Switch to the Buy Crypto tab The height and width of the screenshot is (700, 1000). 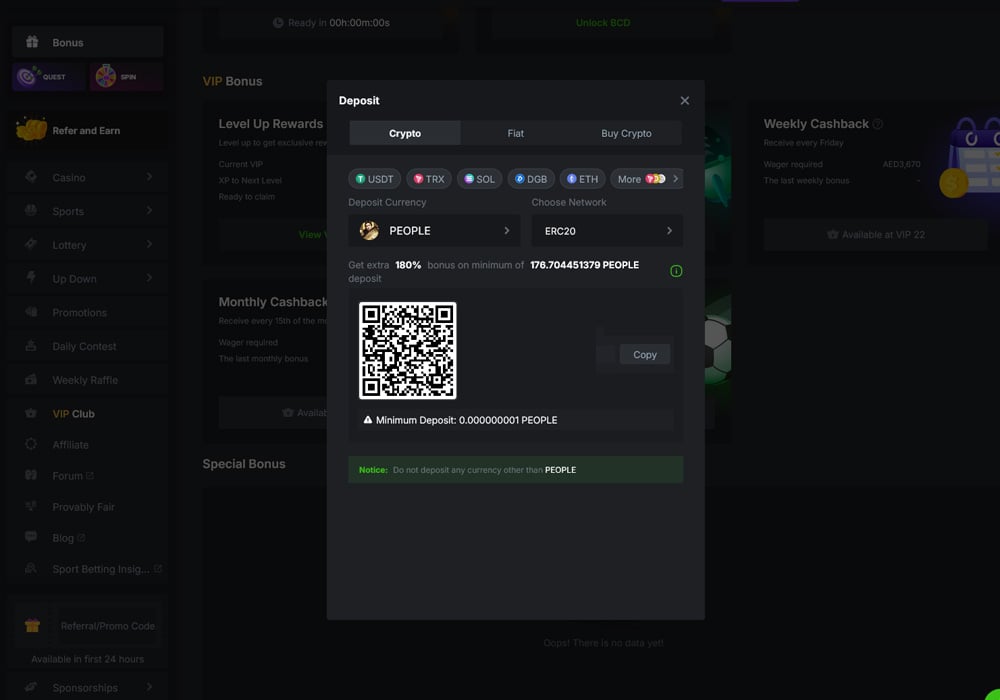[x=626, y=133]
